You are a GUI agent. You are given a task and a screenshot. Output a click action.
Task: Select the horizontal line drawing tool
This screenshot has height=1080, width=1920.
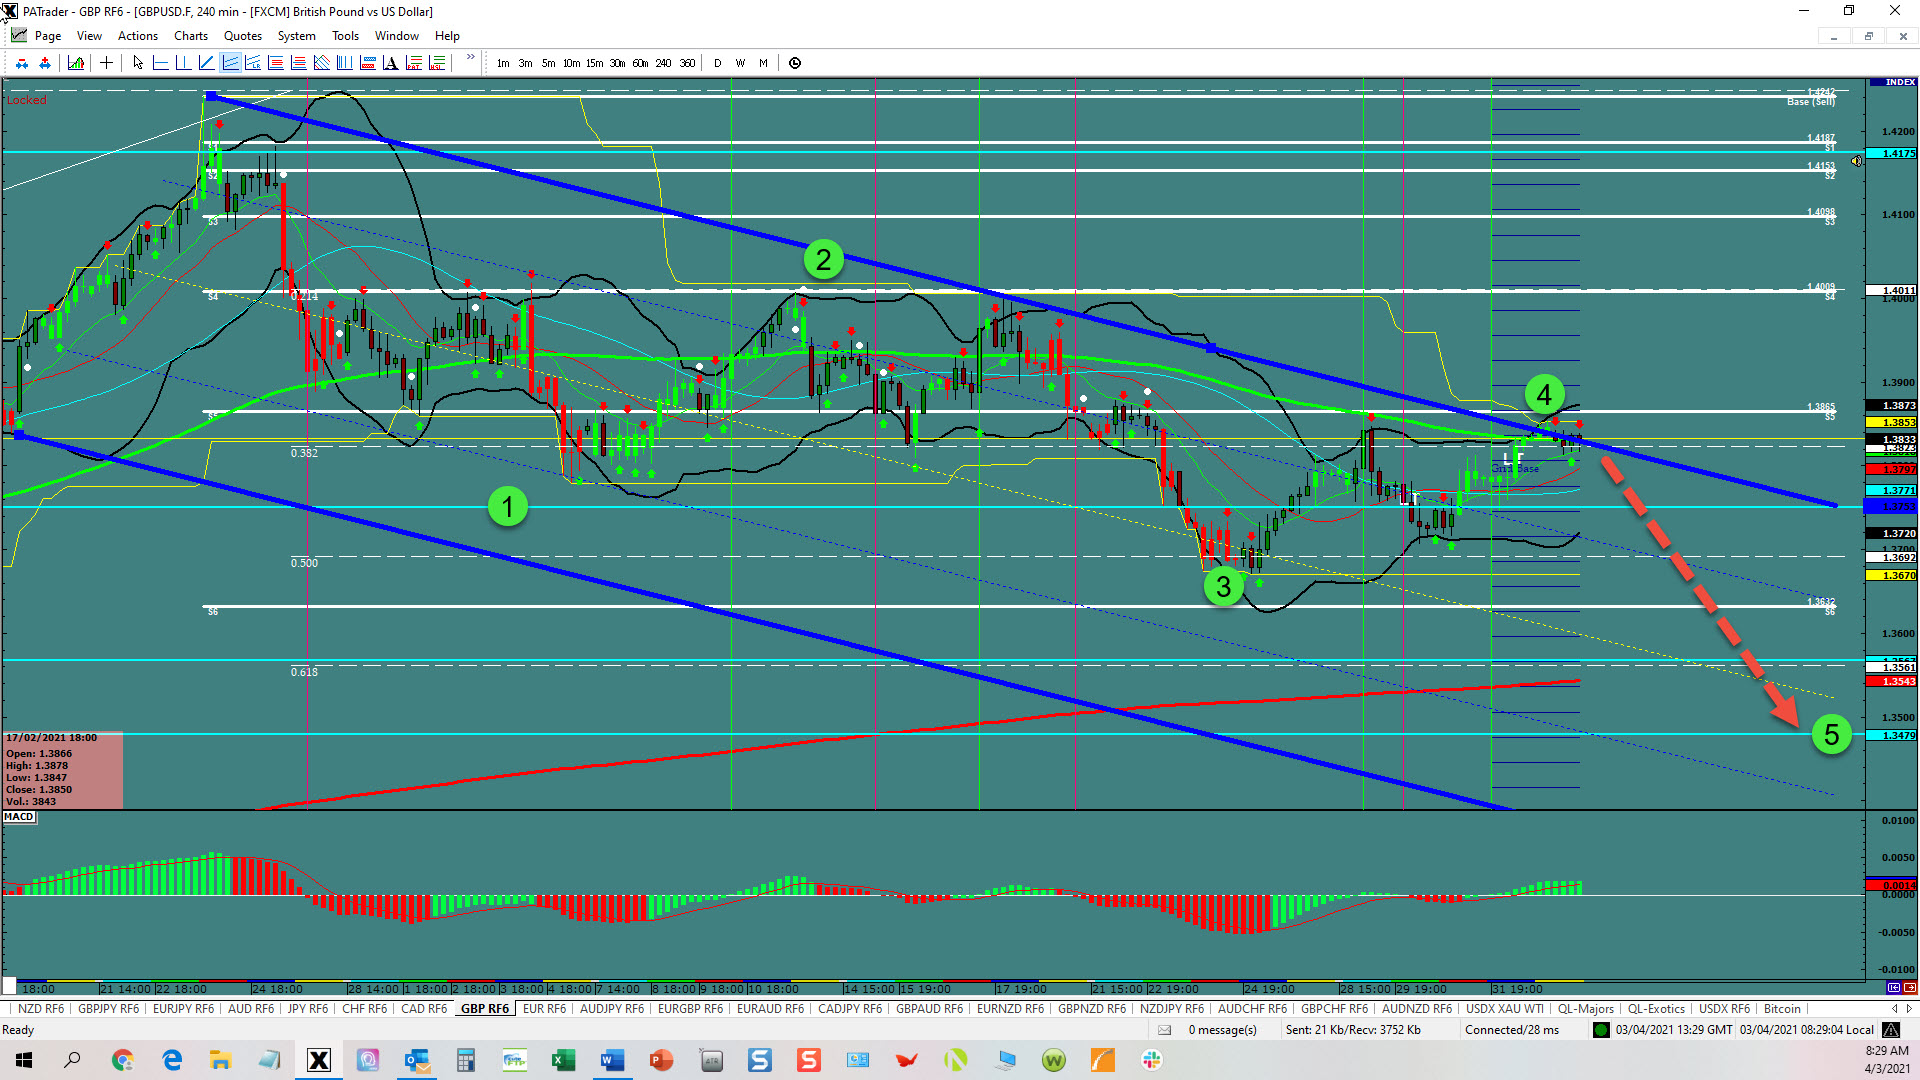point(160,63)
